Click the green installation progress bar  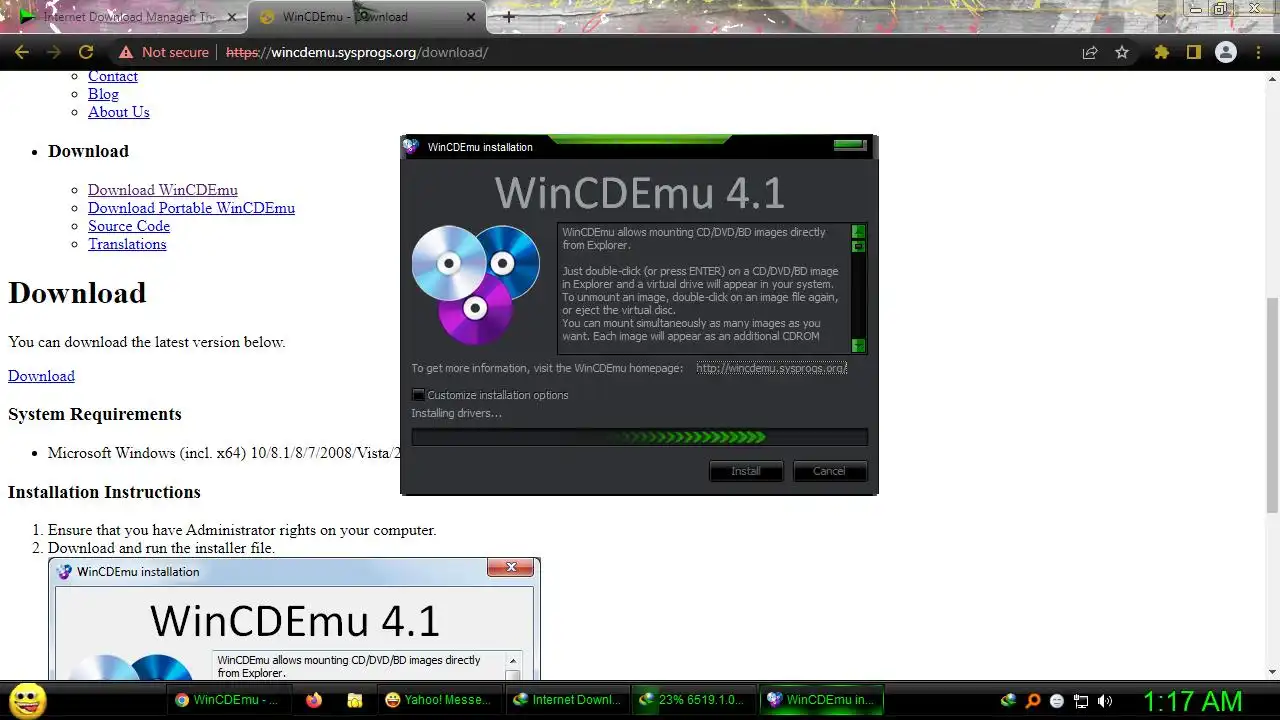tap(639, 437)
